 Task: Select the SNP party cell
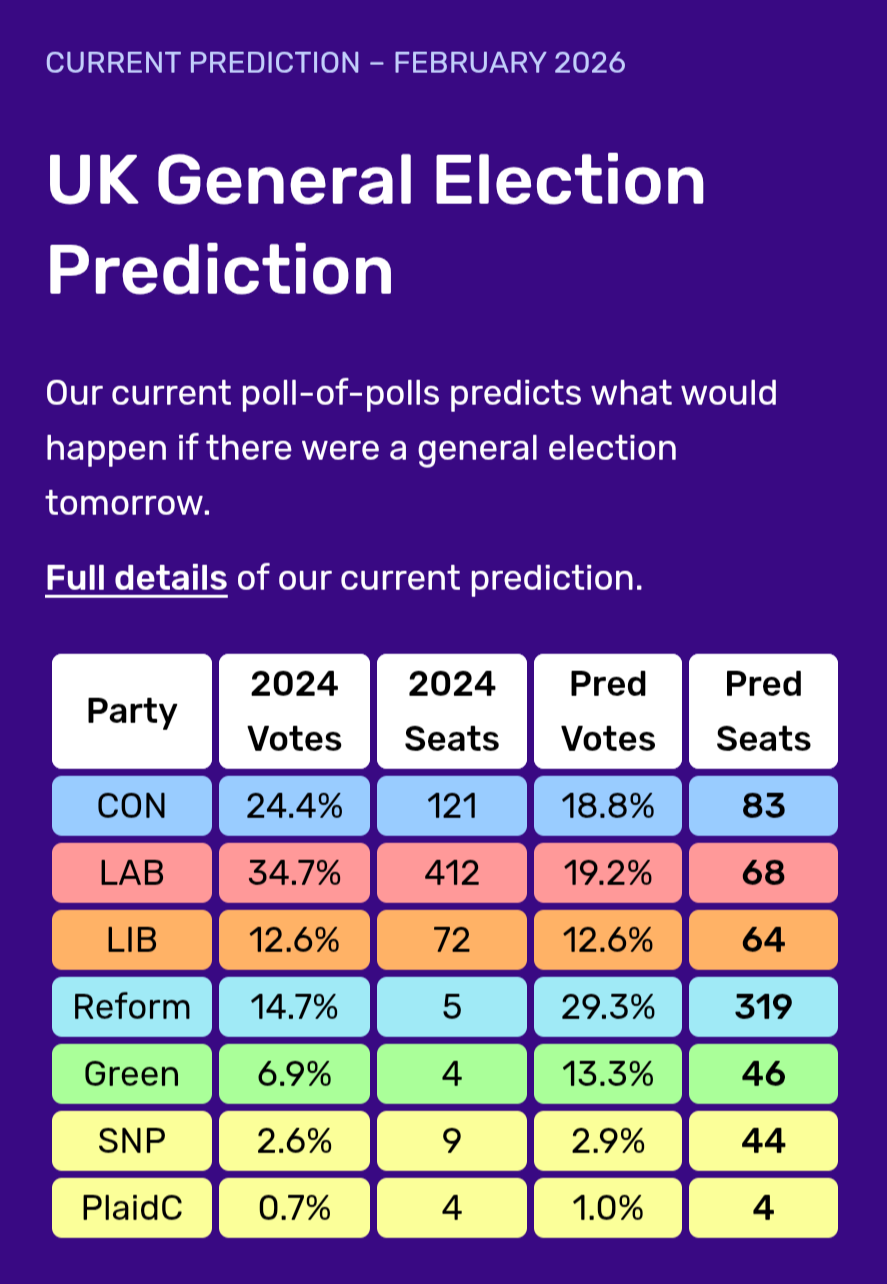tap(132, 1140)
